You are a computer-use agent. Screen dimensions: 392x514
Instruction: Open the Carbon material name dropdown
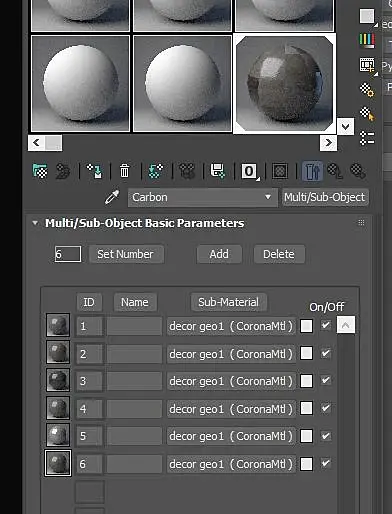click(x=202, y=197)
